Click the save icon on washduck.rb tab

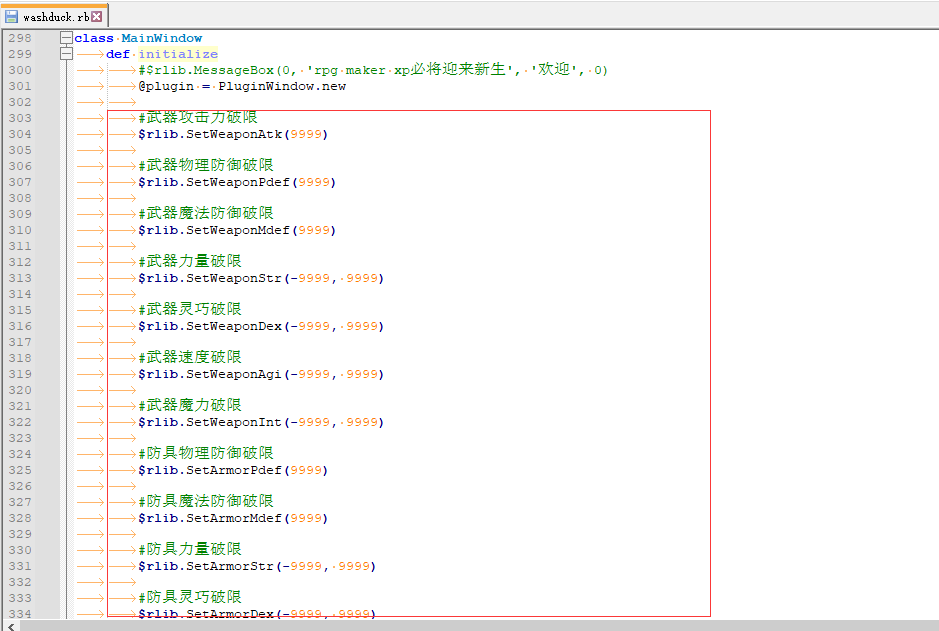pos(11,17)
